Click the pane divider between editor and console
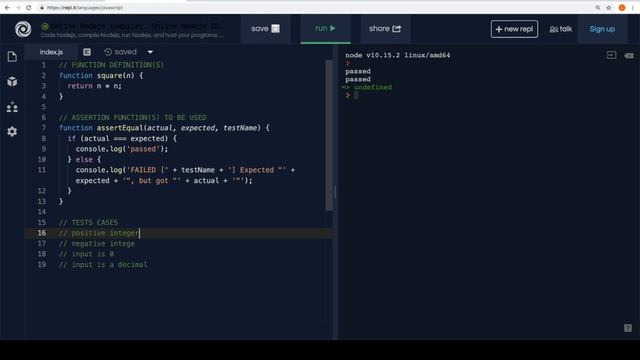 pos(336,192)
